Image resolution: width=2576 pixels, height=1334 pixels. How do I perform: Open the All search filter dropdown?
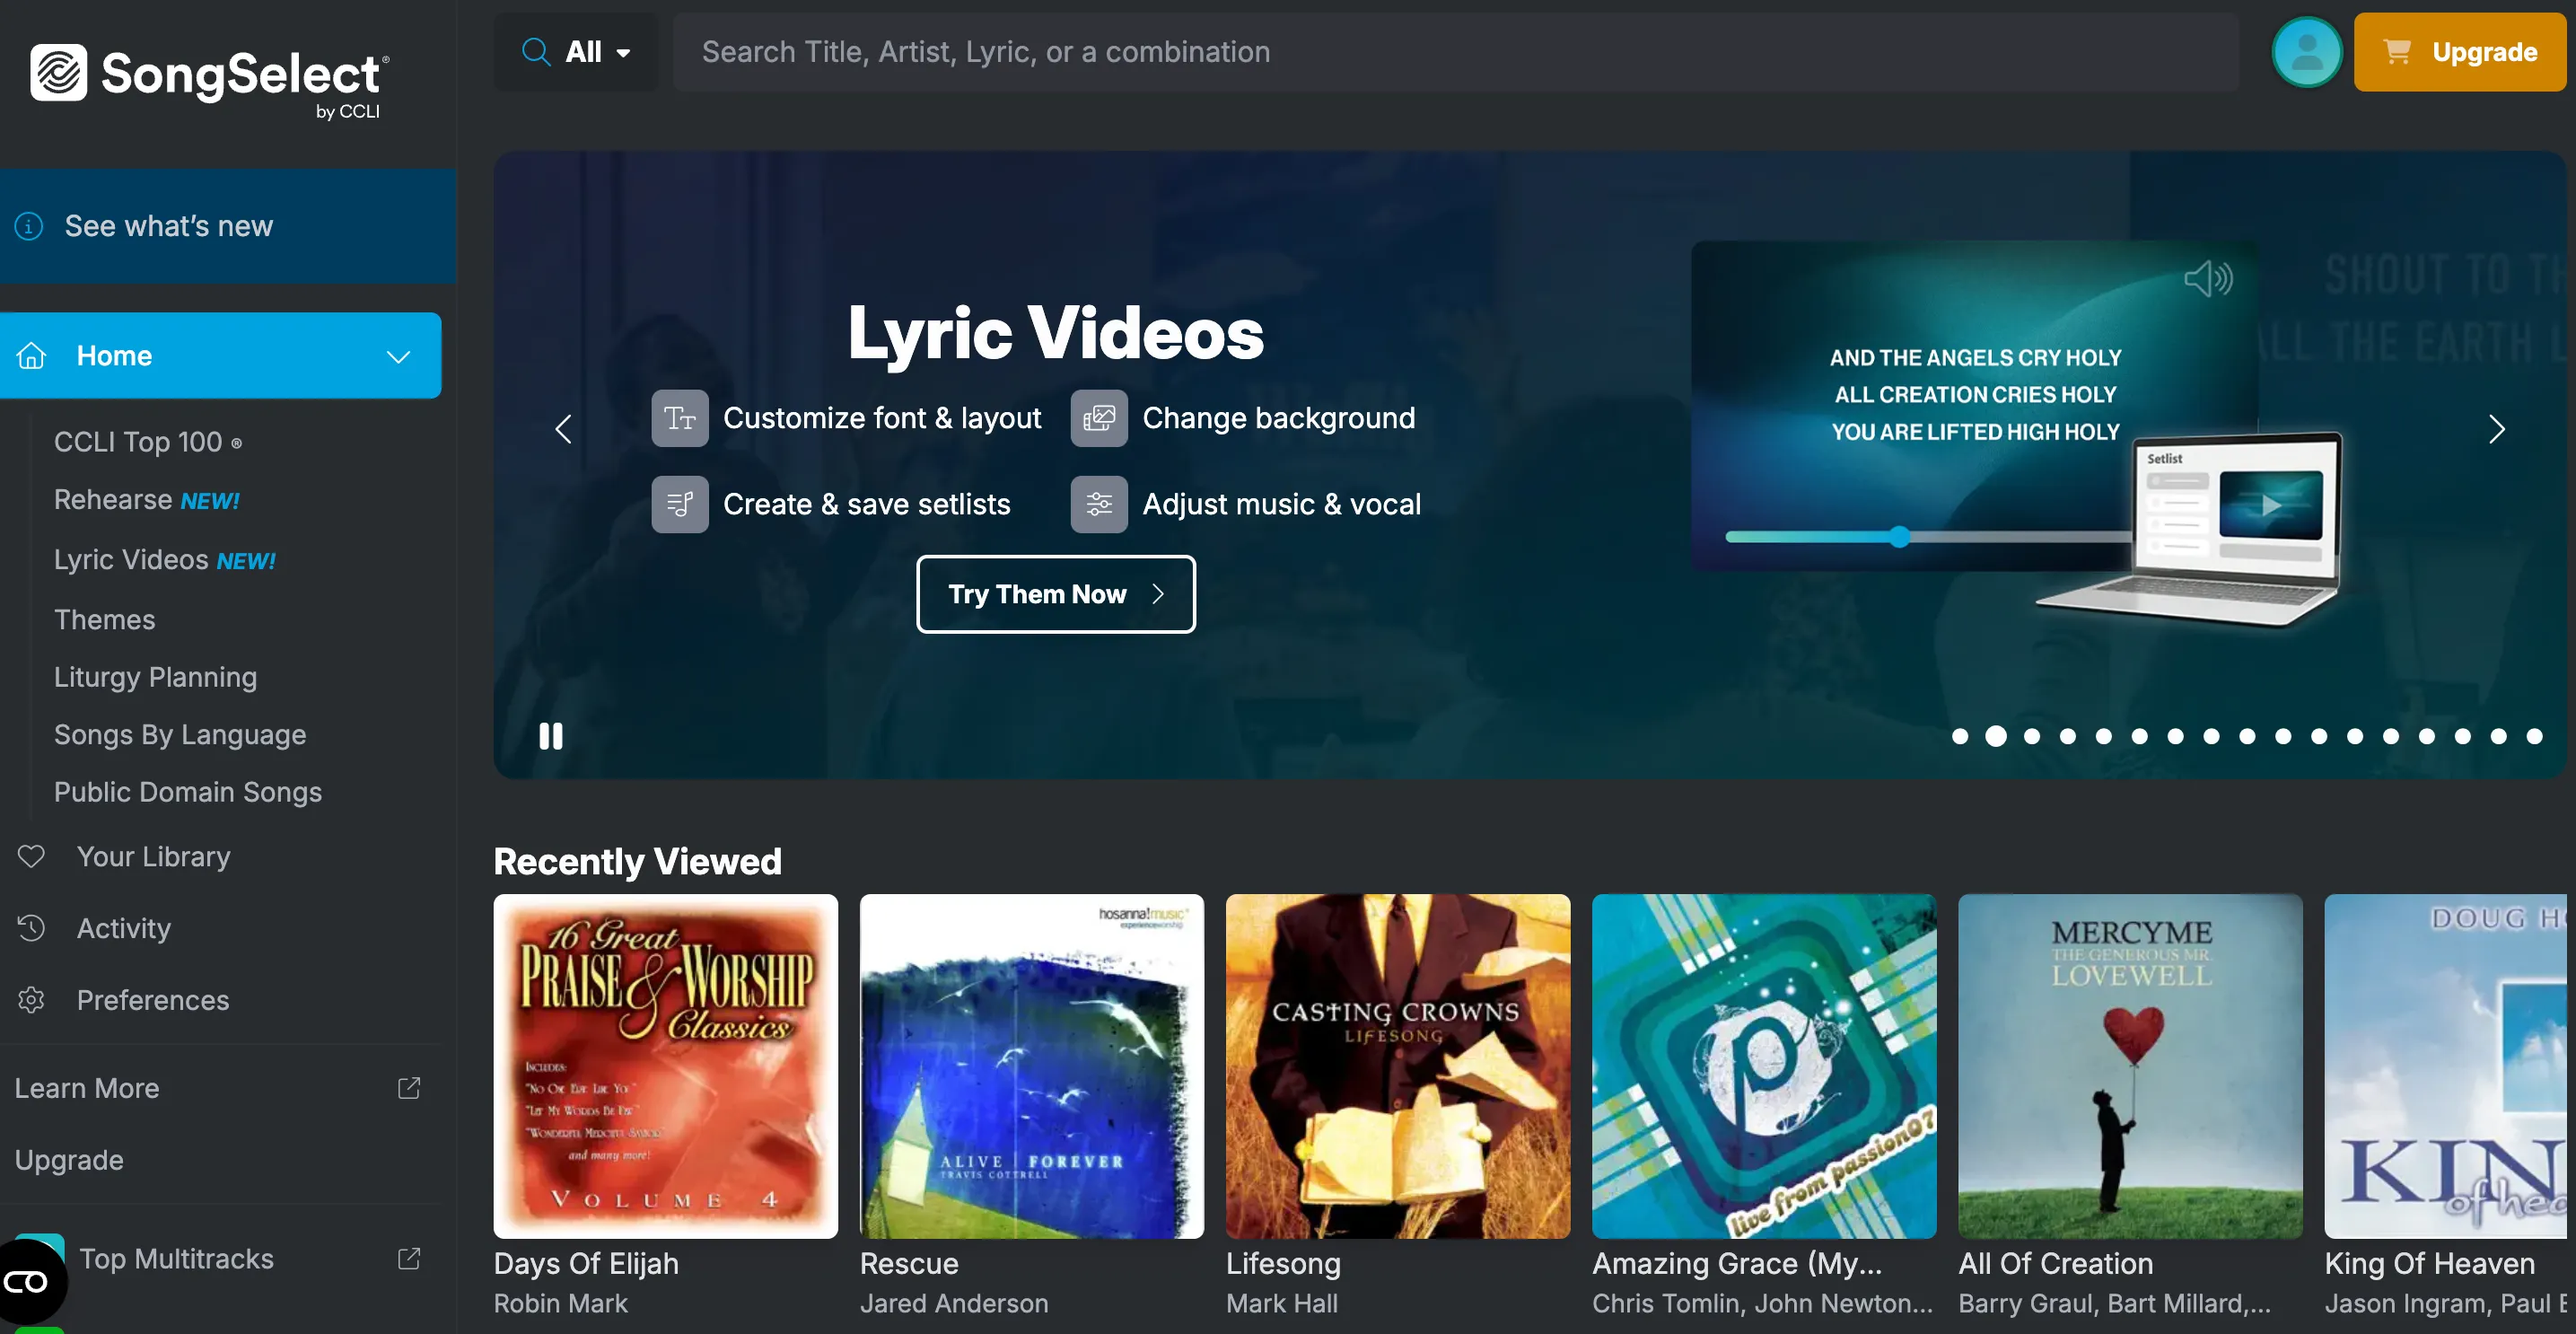pyautogui.click(x=577, y=52)
